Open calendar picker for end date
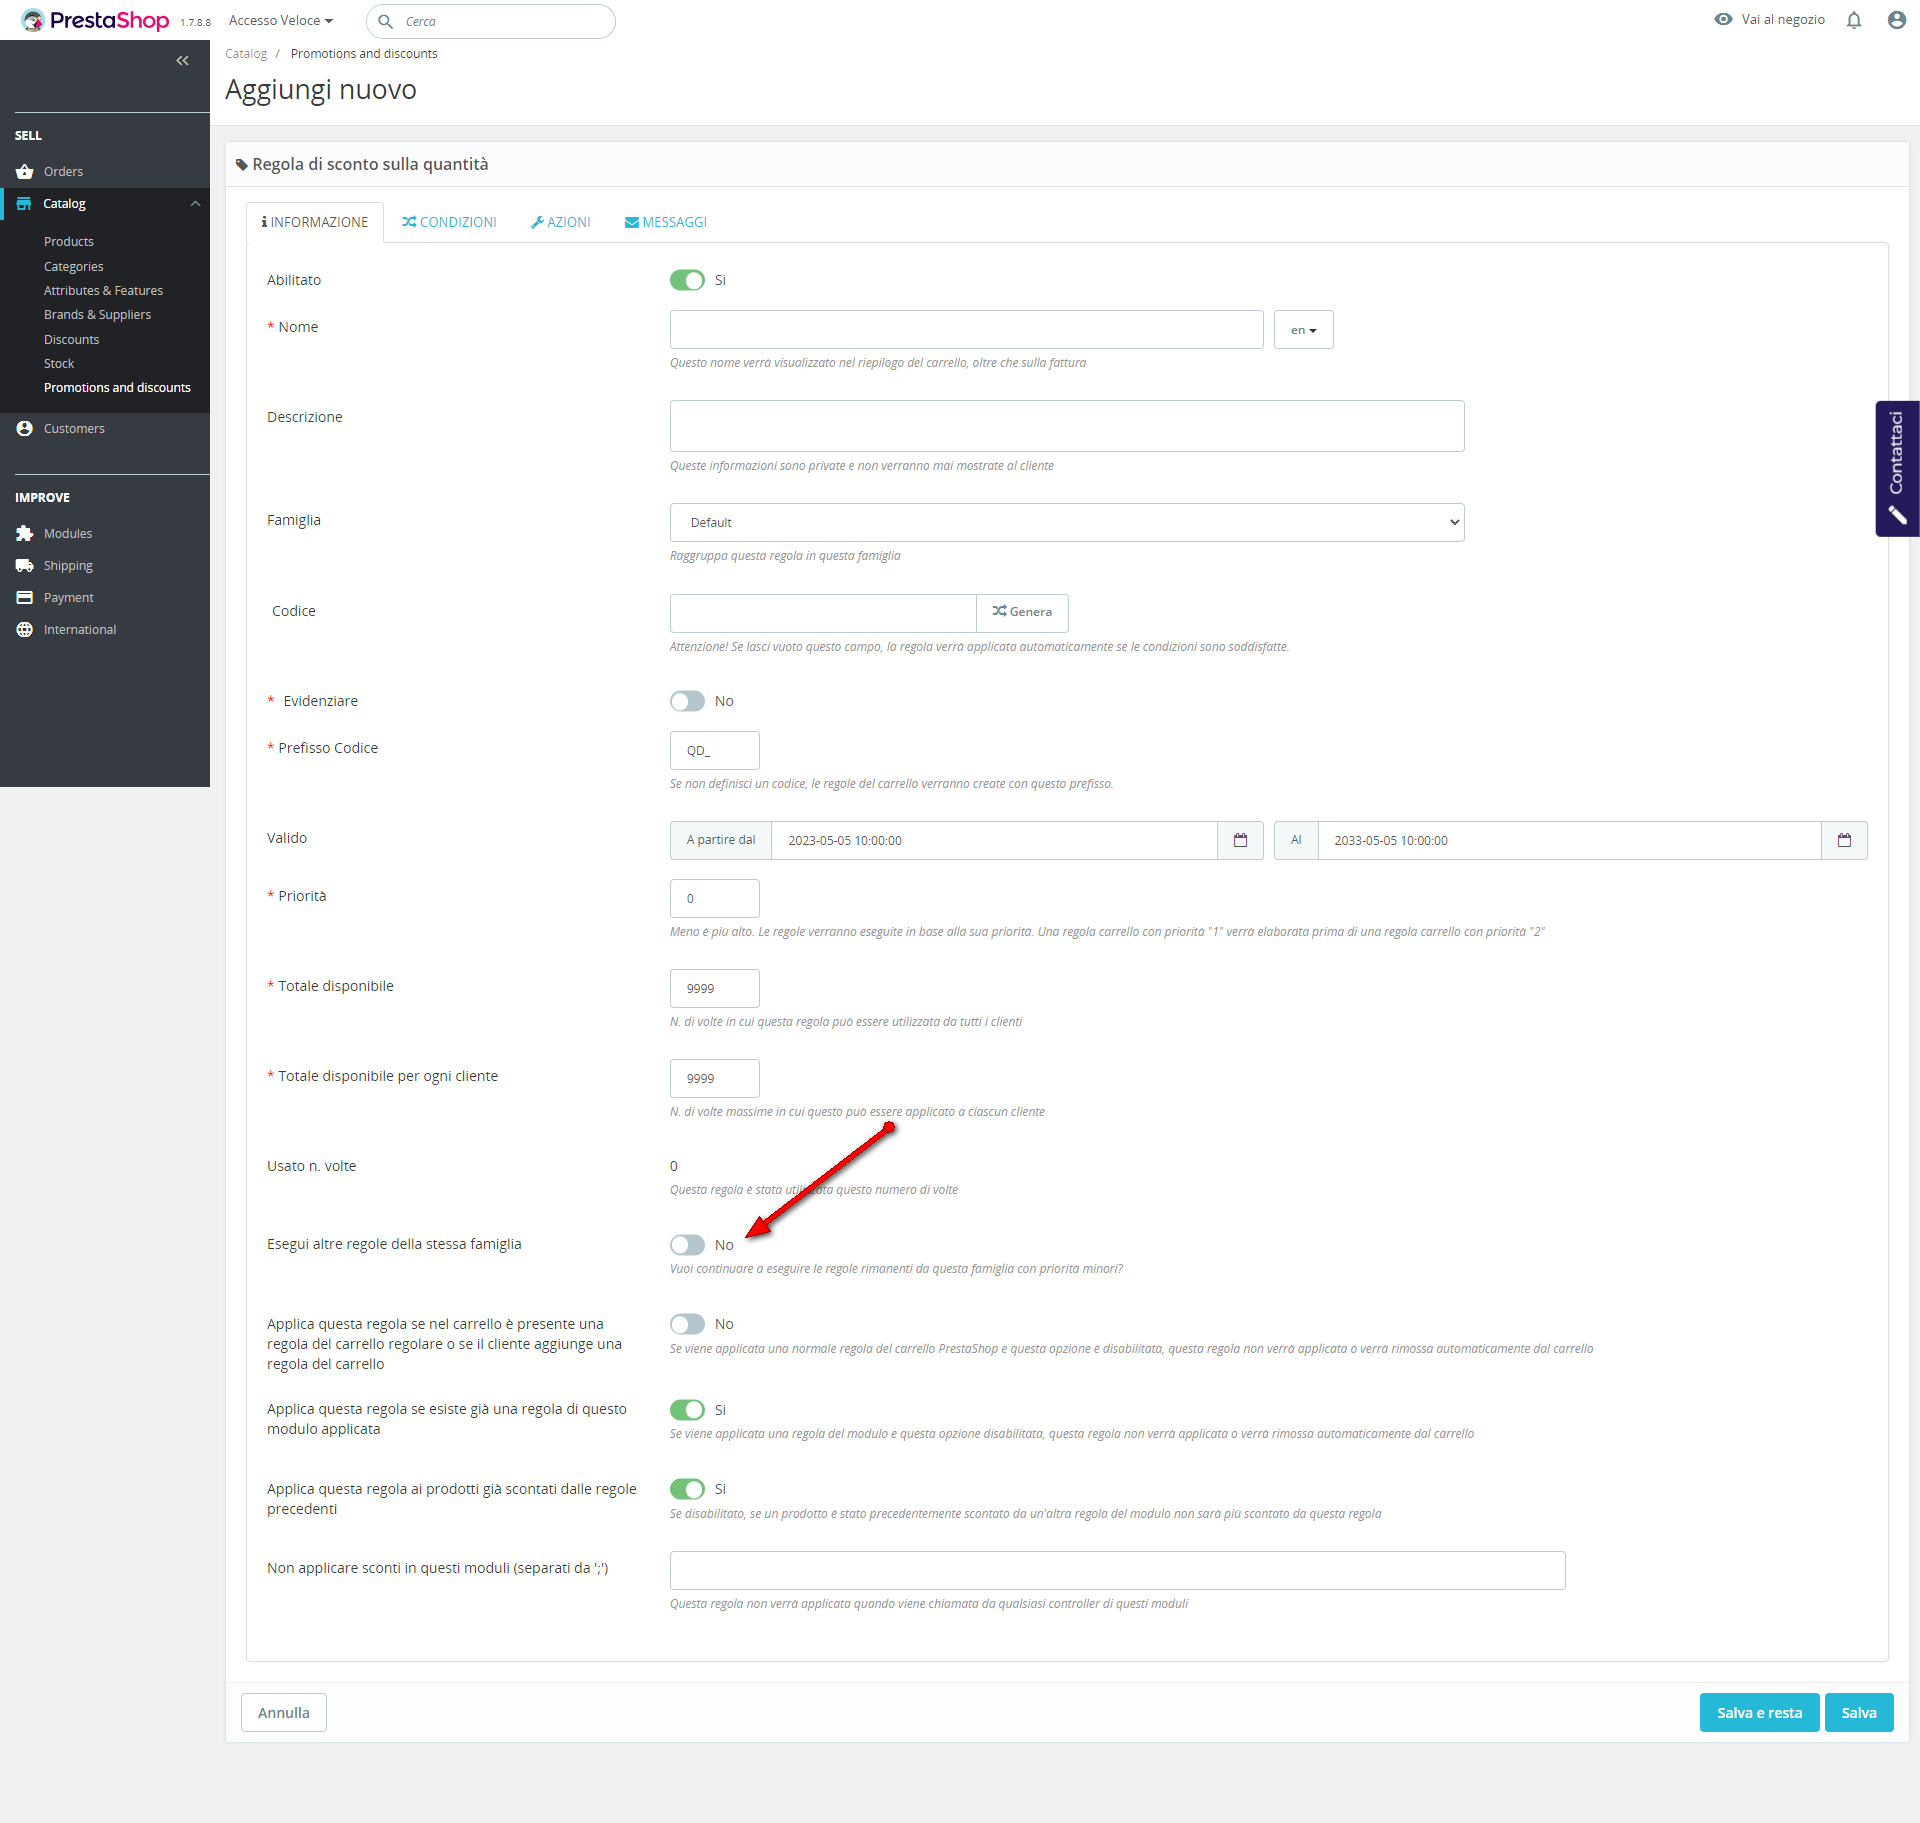This screenshot has height=1823, width=1920. click(1844, 841)
